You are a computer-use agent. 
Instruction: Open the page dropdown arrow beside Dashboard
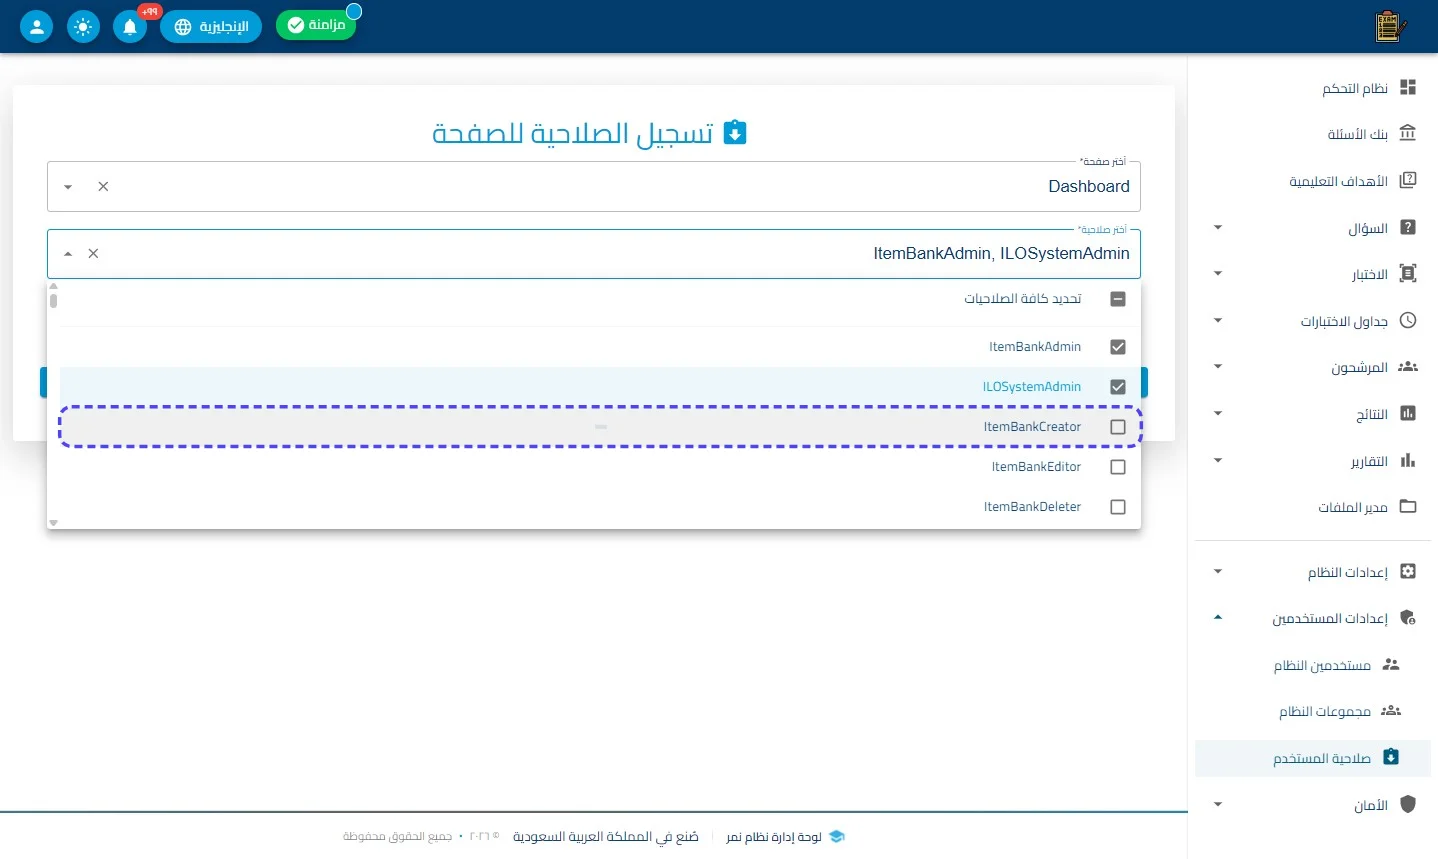[68, 187]
